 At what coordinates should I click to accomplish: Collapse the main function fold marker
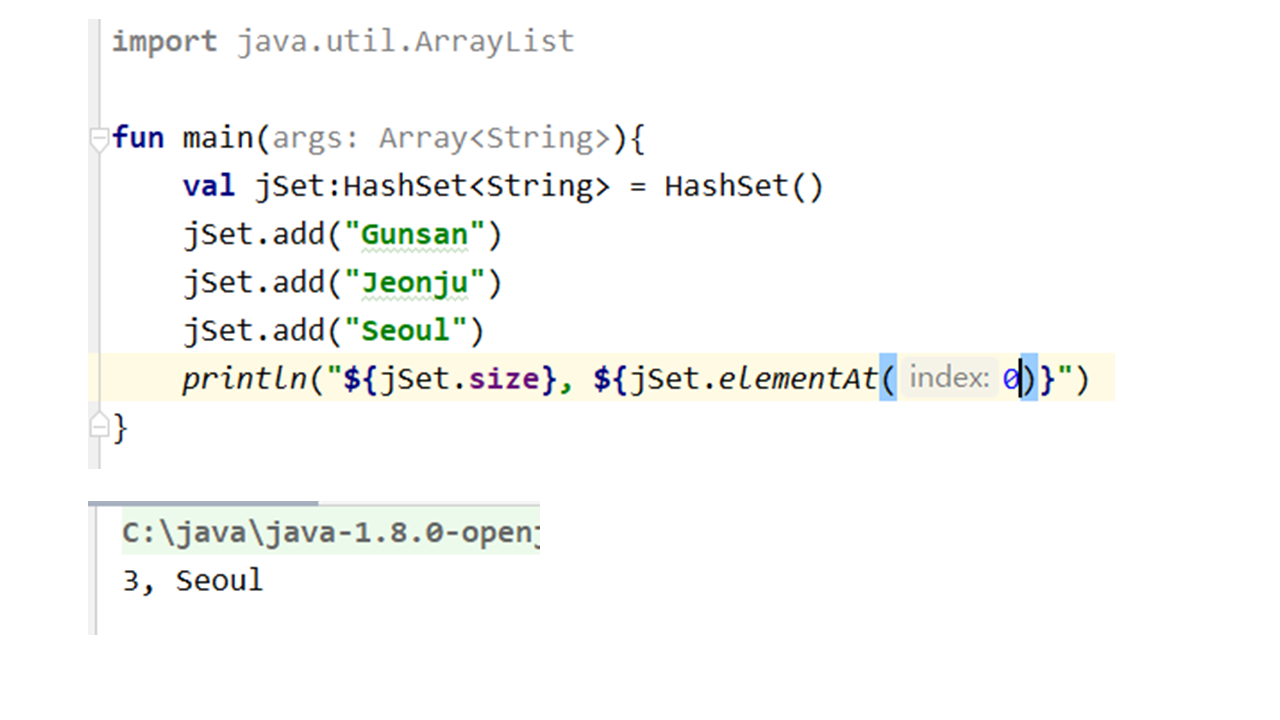tap(98, 139)
